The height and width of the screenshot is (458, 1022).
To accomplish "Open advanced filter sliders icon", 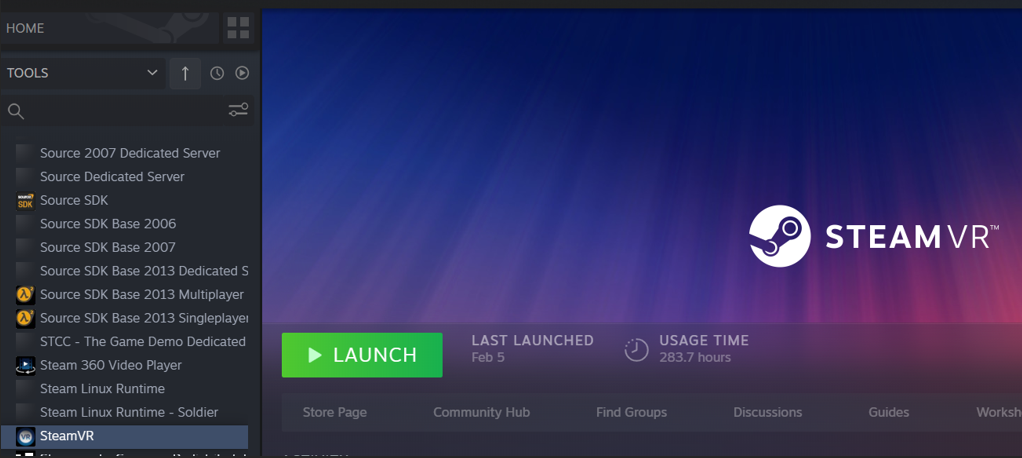I will click(239, 110).
